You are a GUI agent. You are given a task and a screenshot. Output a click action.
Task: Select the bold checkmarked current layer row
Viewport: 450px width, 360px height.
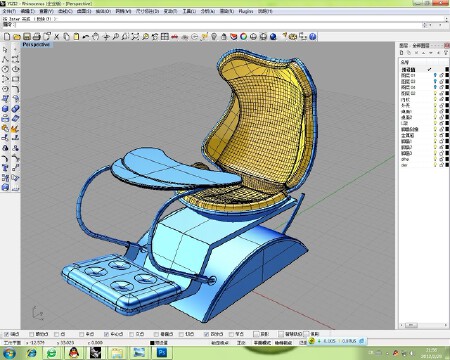pos(424,70)
